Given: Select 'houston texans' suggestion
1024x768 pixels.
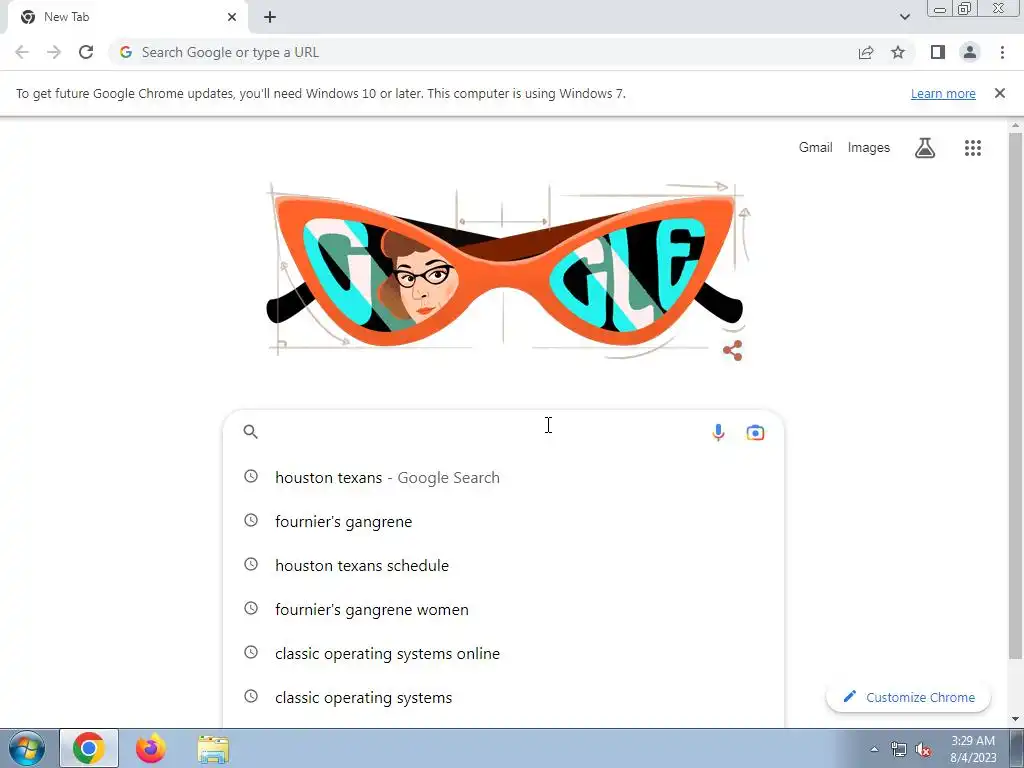Looking at the screenshot, I should [x=503, y=477].
